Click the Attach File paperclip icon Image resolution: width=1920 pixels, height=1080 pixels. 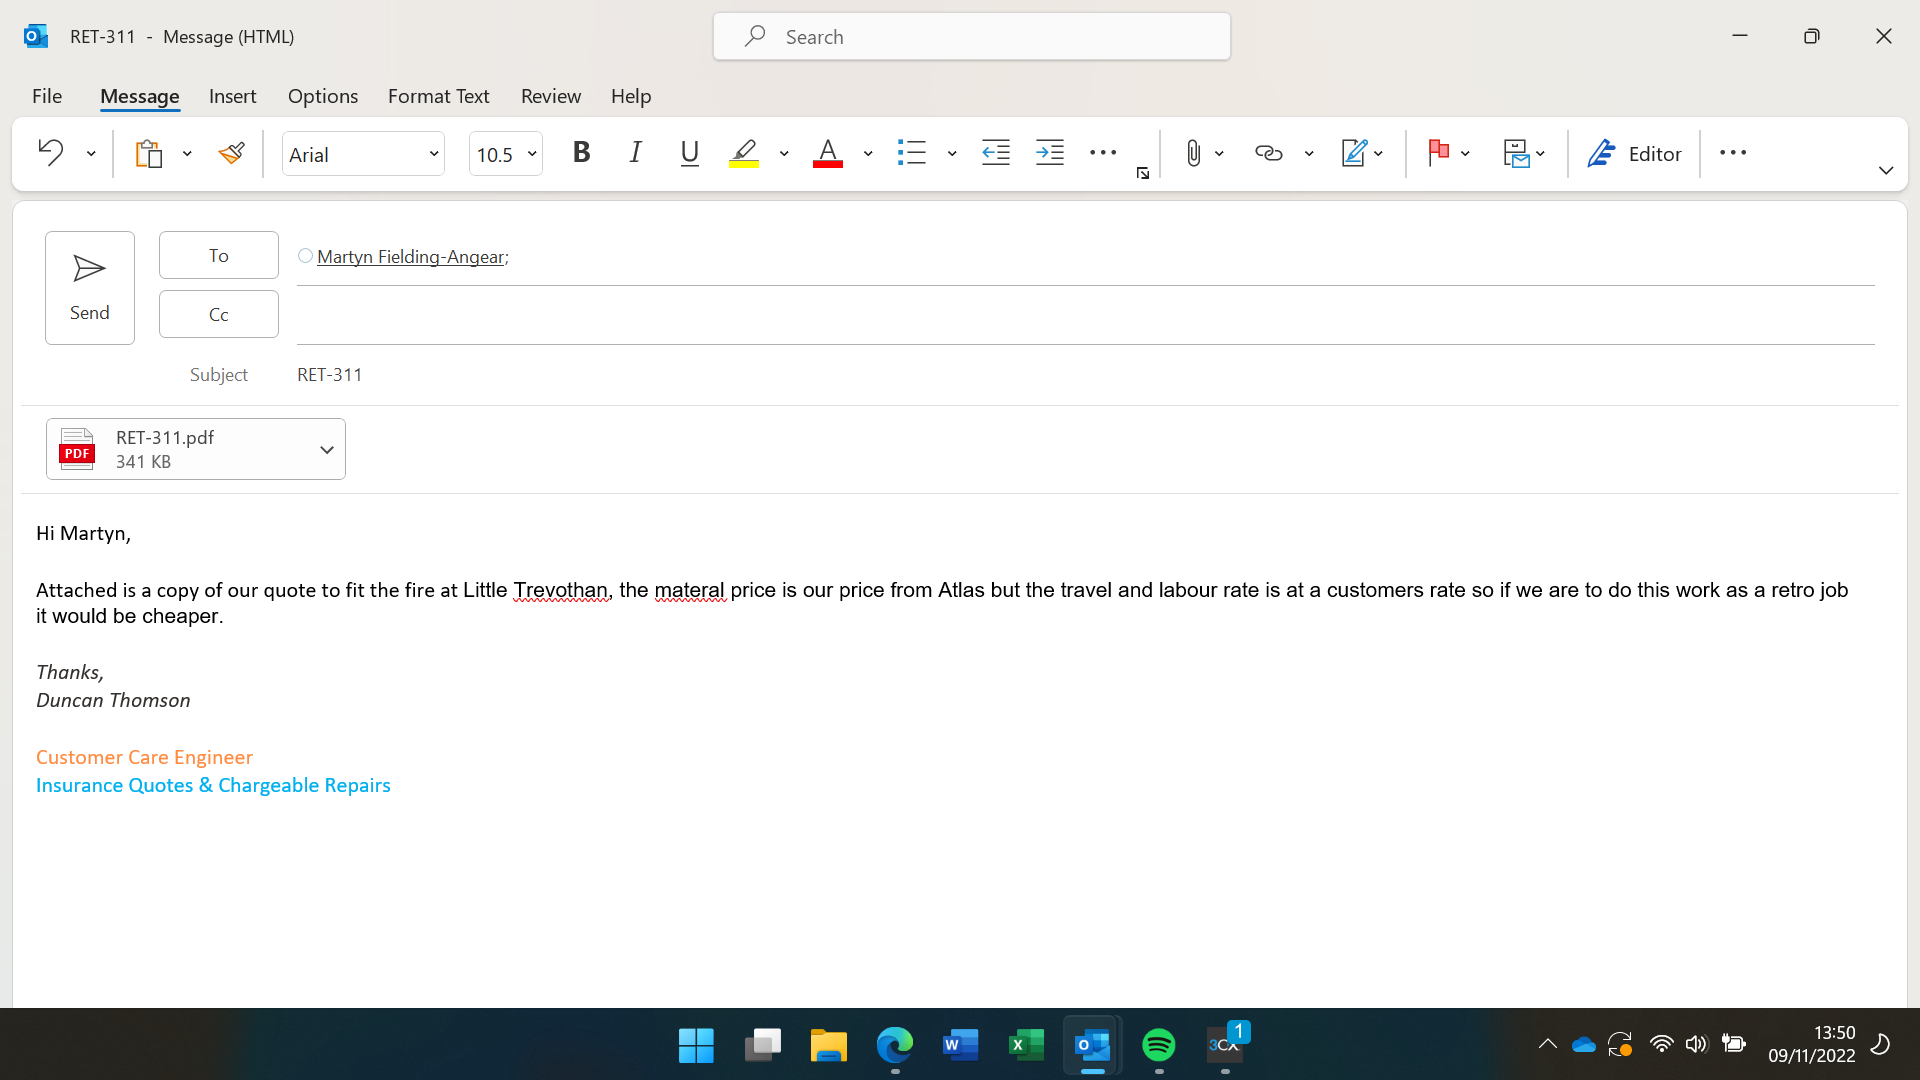pos(1193,153)
